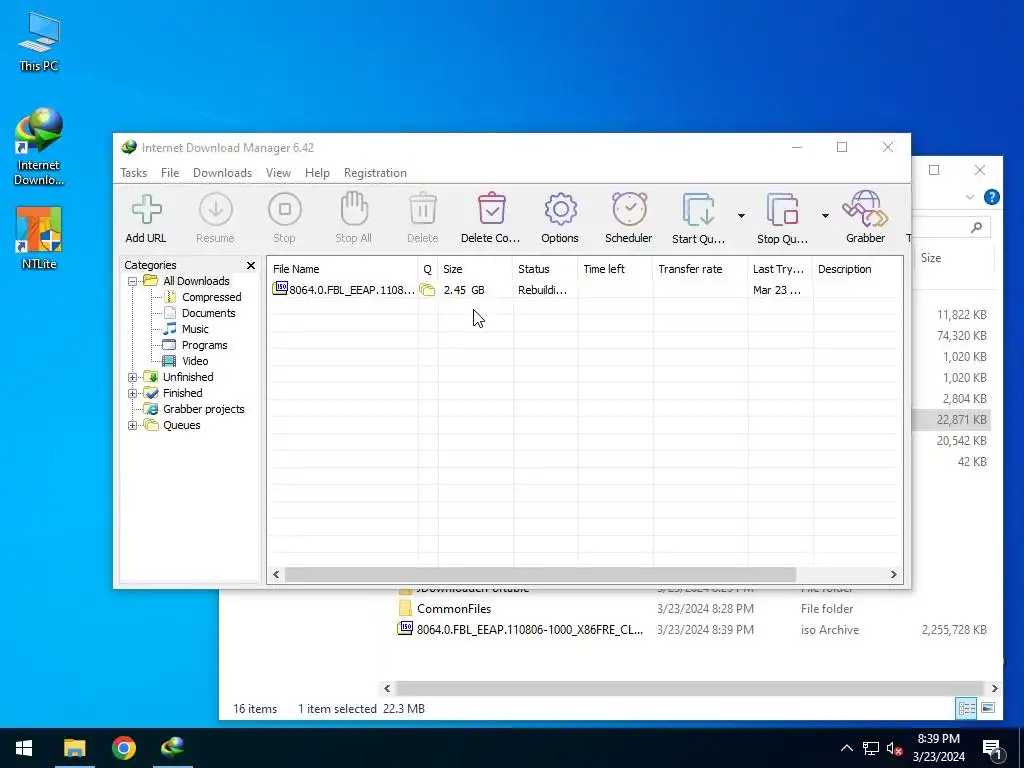Click the muted volume tray icon
Image resolution: width=1024 pixels, height=768 pixels.
(x=894, y=748)
